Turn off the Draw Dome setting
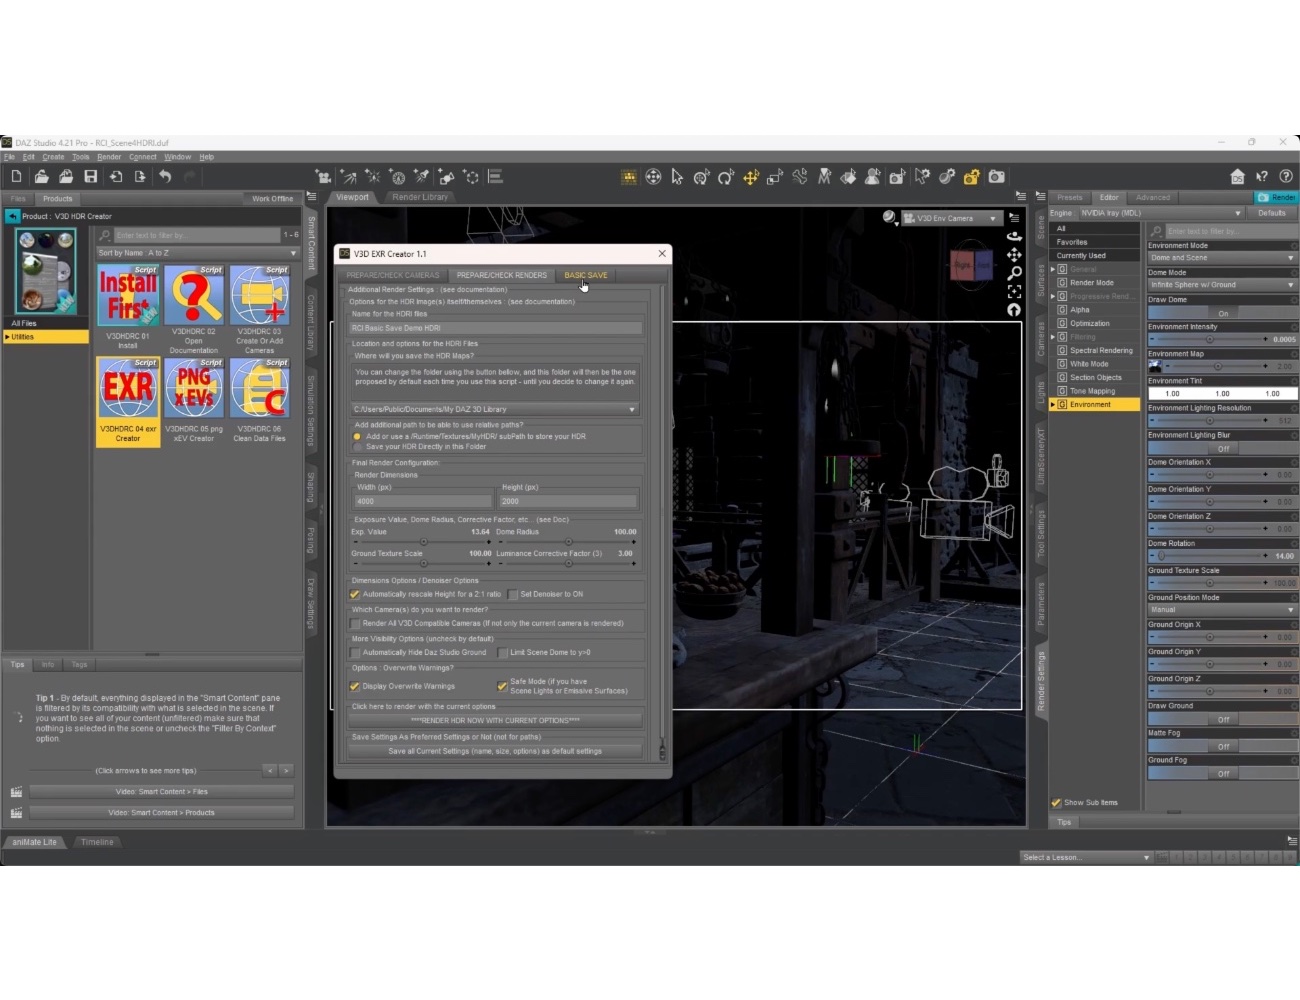 [1221, 313]
